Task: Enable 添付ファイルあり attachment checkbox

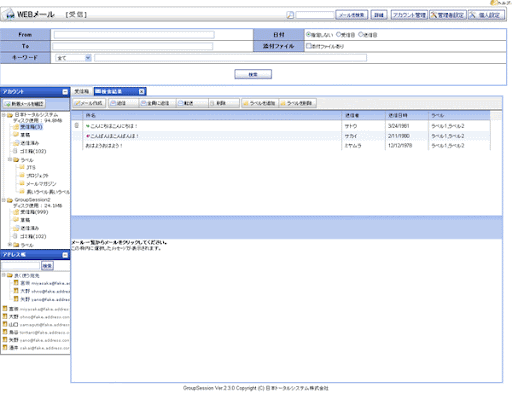Action: tap(309, 46)
